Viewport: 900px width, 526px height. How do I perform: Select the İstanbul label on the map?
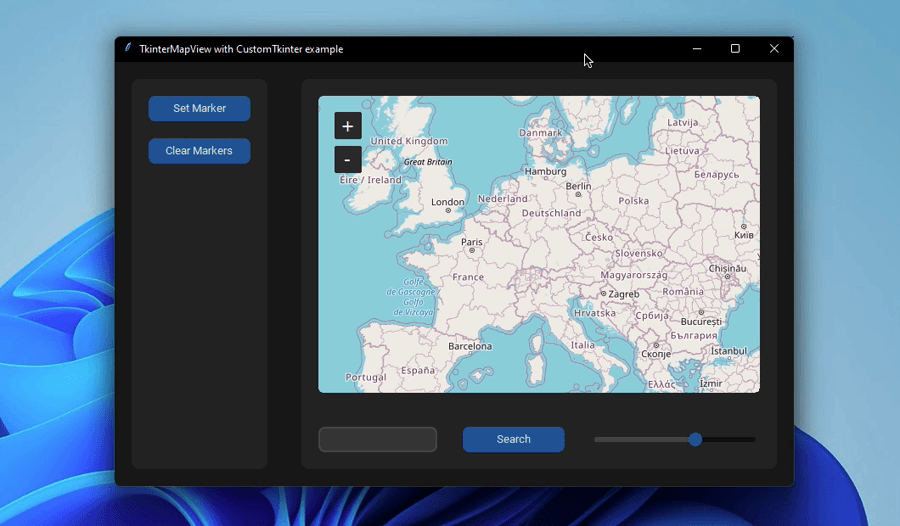tap(728, 351)
